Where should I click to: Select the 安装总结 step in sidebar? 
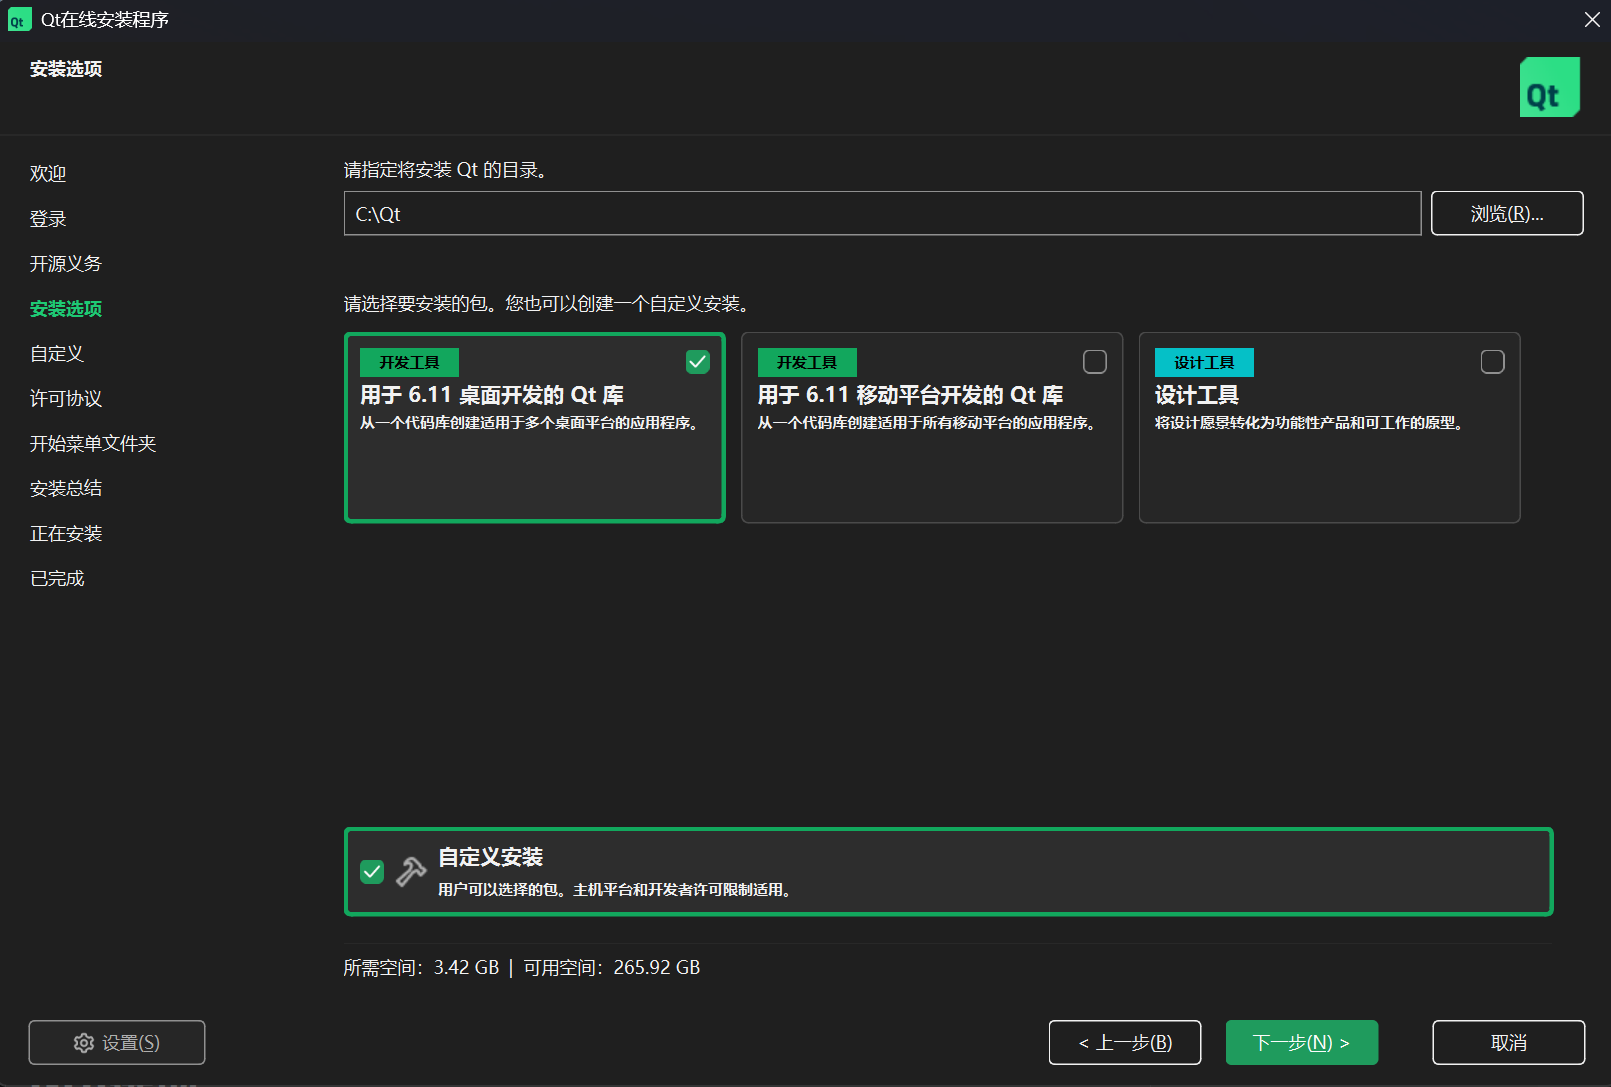pos(66,489)
